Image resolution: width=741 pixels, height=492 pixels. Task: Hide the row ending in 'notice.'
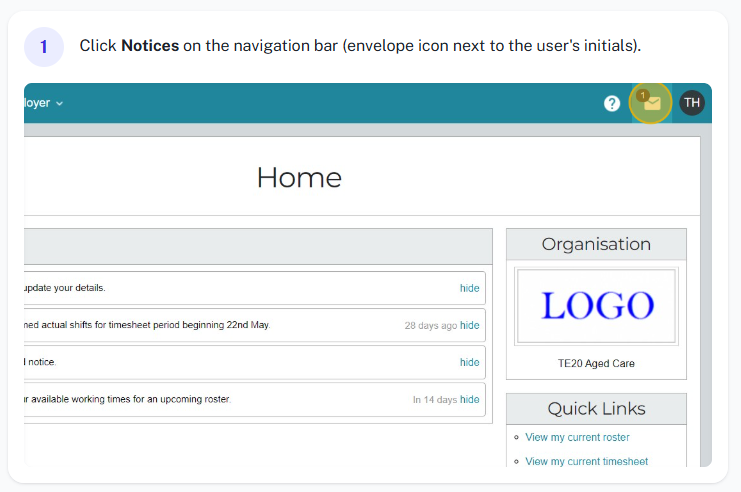tap(469, 362)
